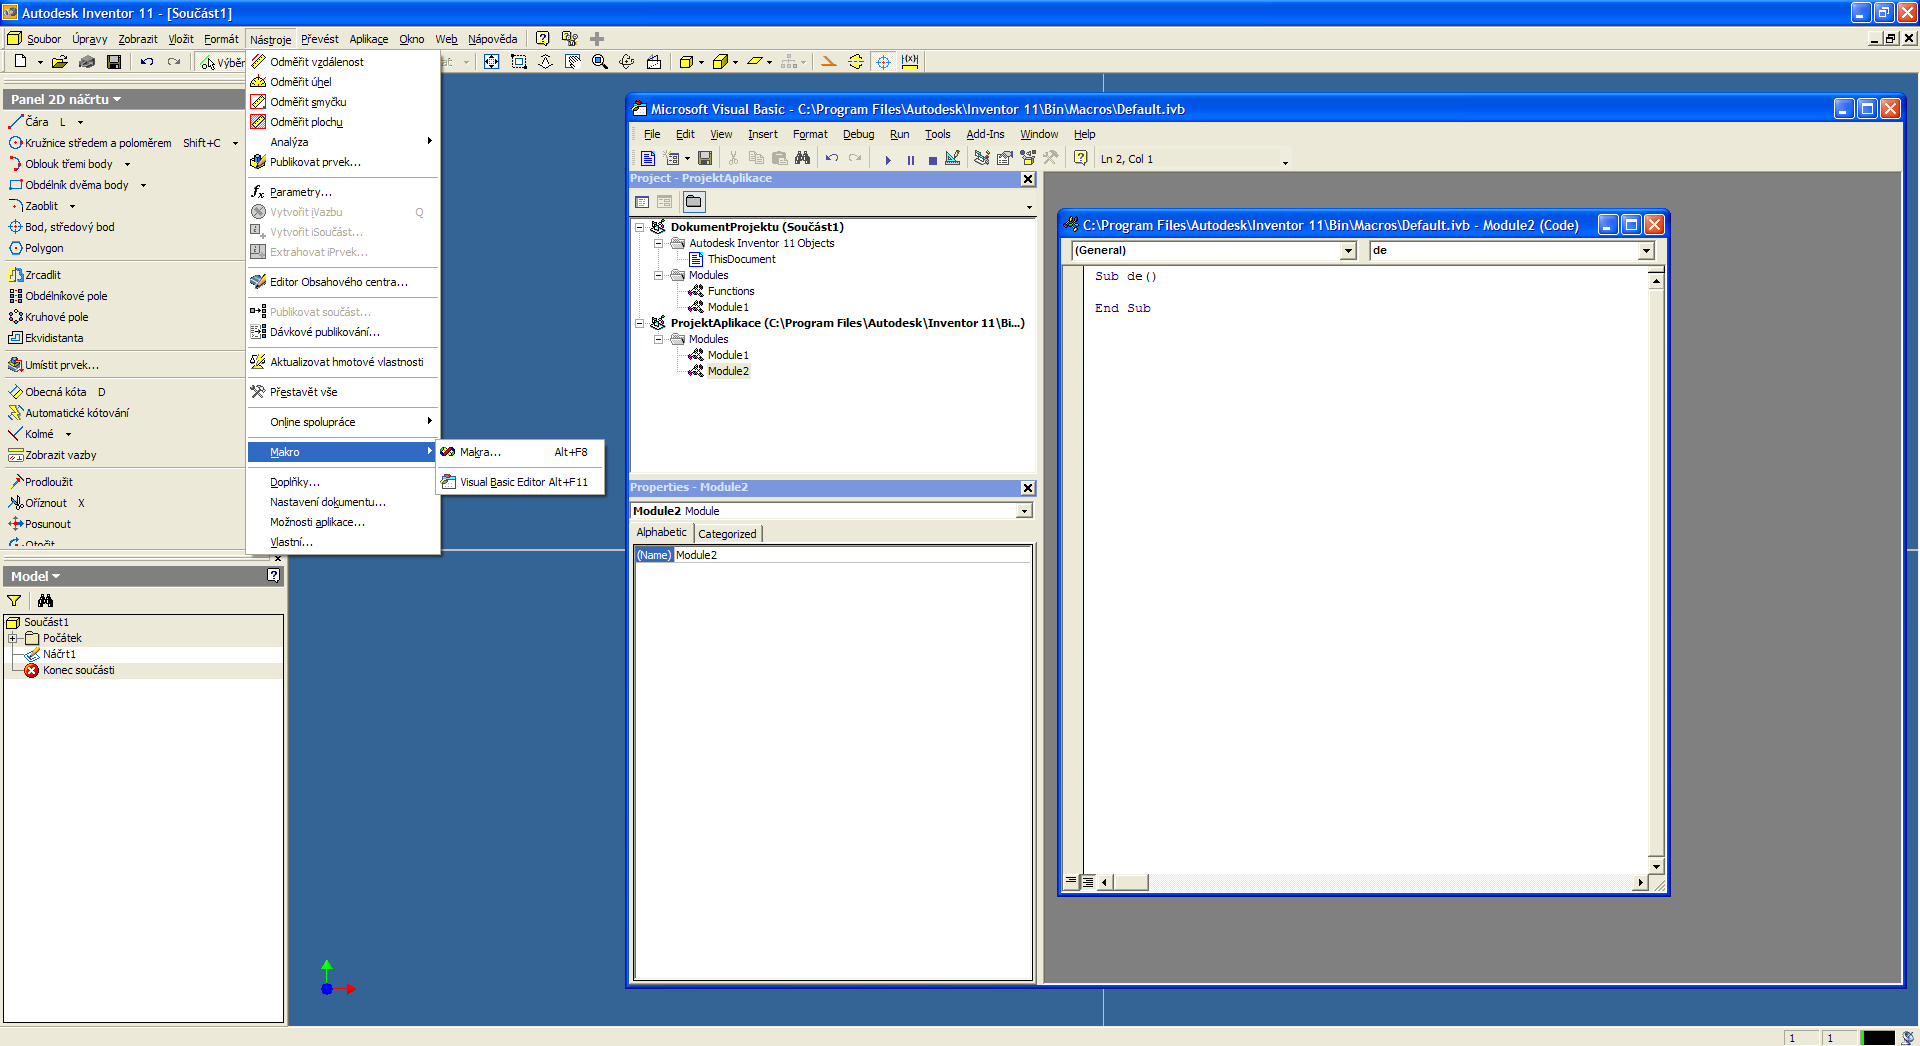This screenshot has height=1046, width=1920.
Task: Switch to the Alphabetic properties tab
Action: [x=661, y=533]
